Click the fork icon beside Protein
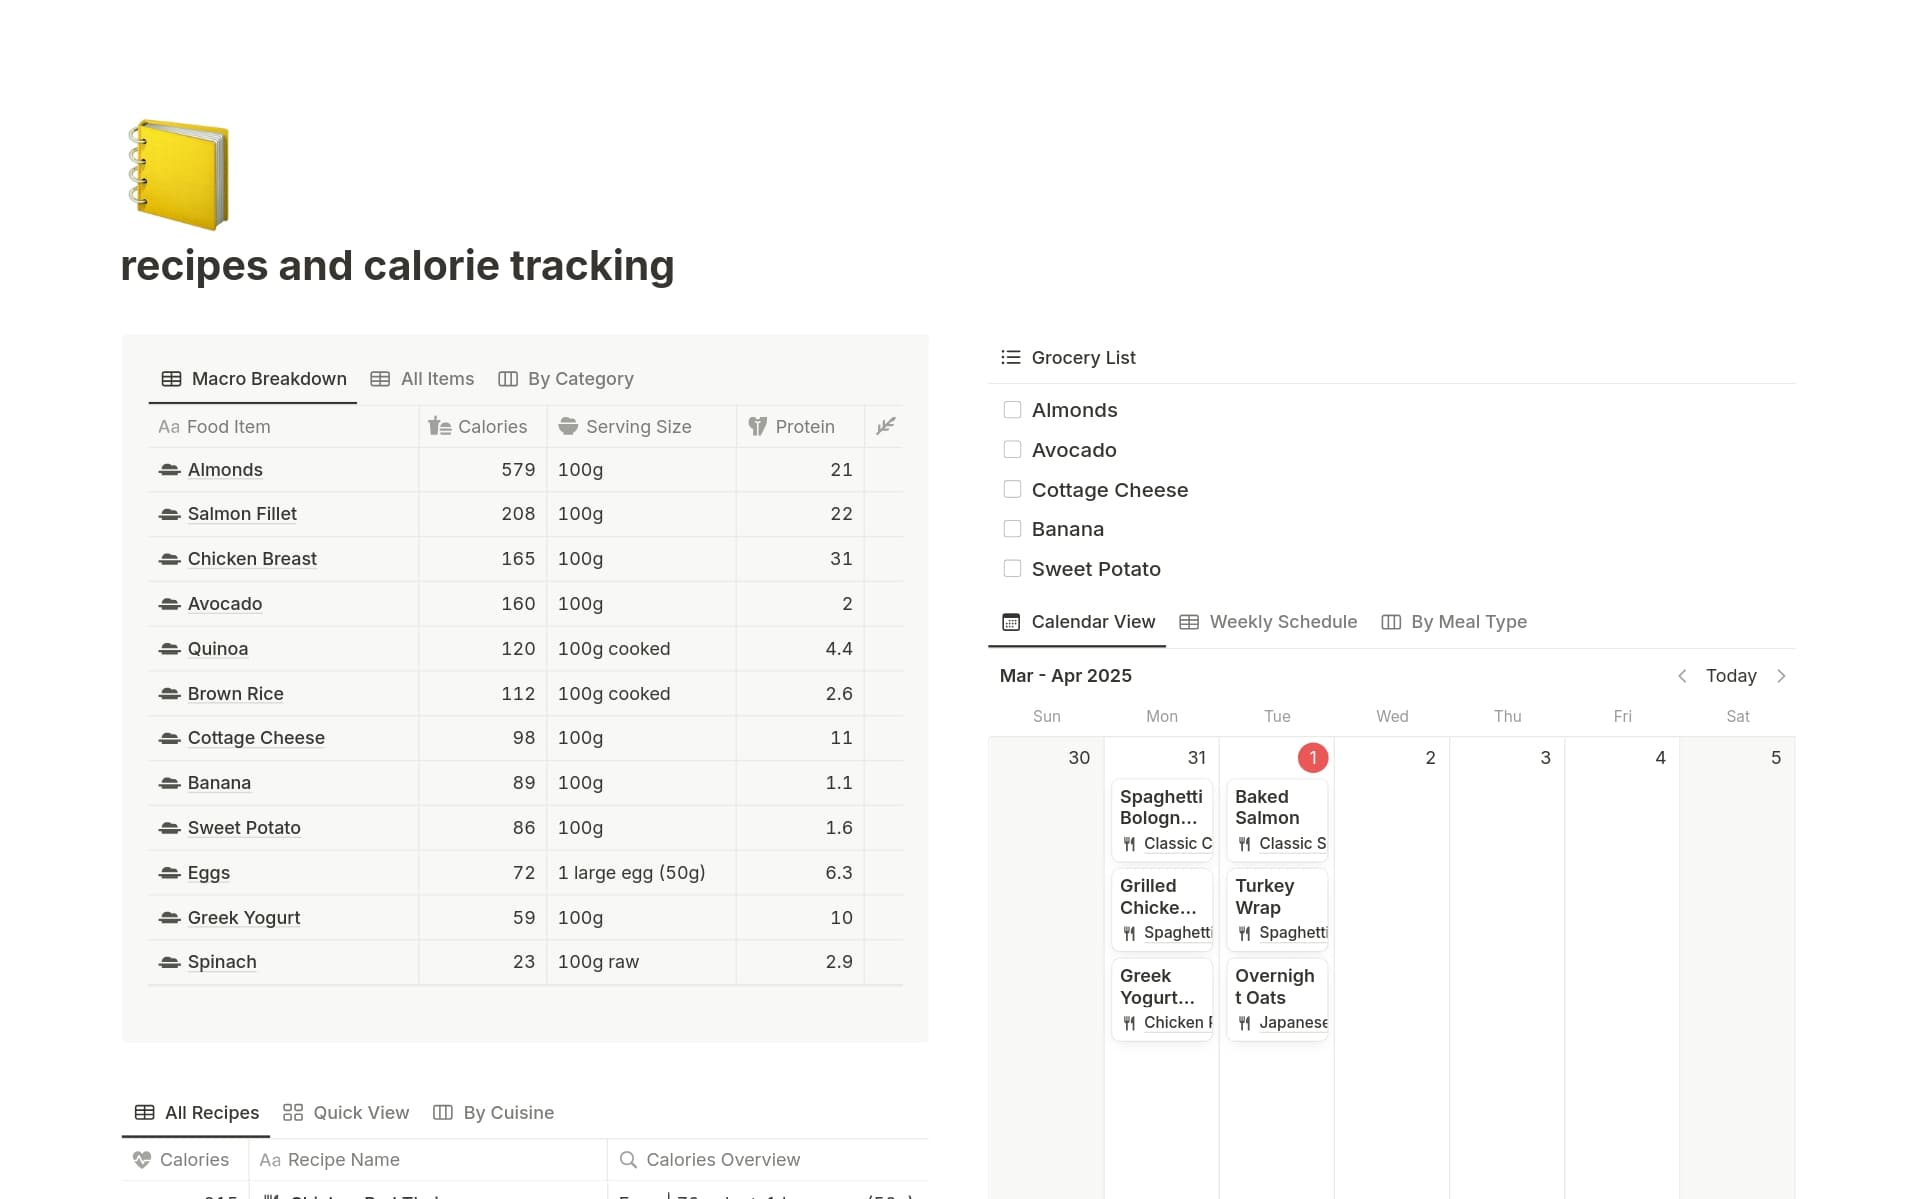This screenshot has width=1920, height=1199. tap(757, 426)
